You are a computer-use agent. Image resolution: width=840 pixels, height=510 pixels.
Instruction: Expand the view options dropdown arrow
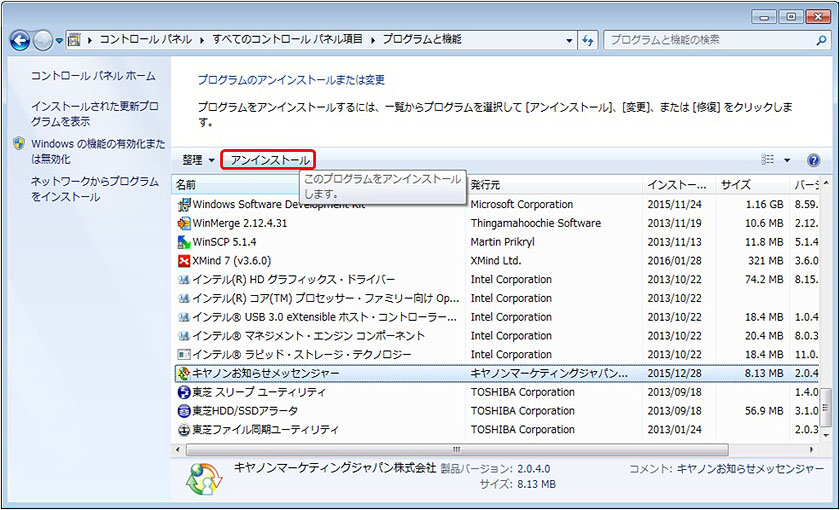pos(787,160)
